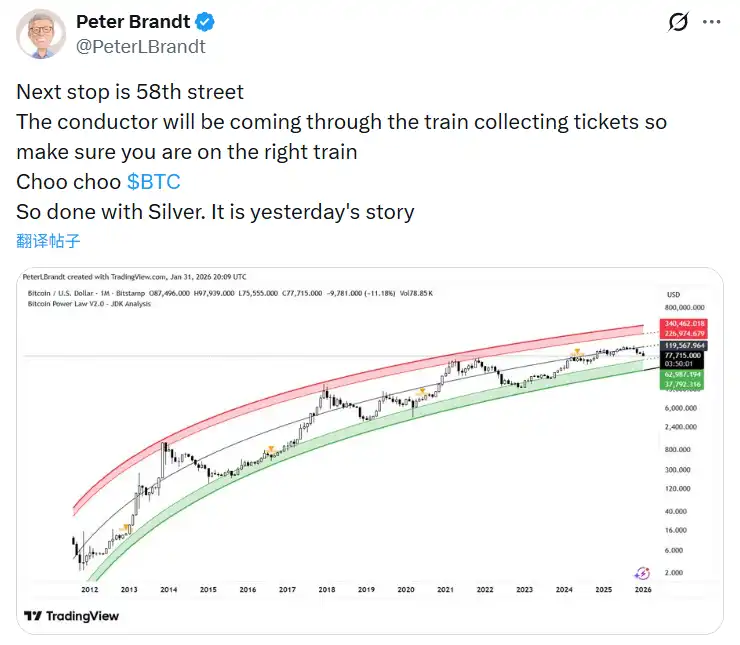
Task: Click the green 62,987.194 price label
Action: (x=685, y=372)
